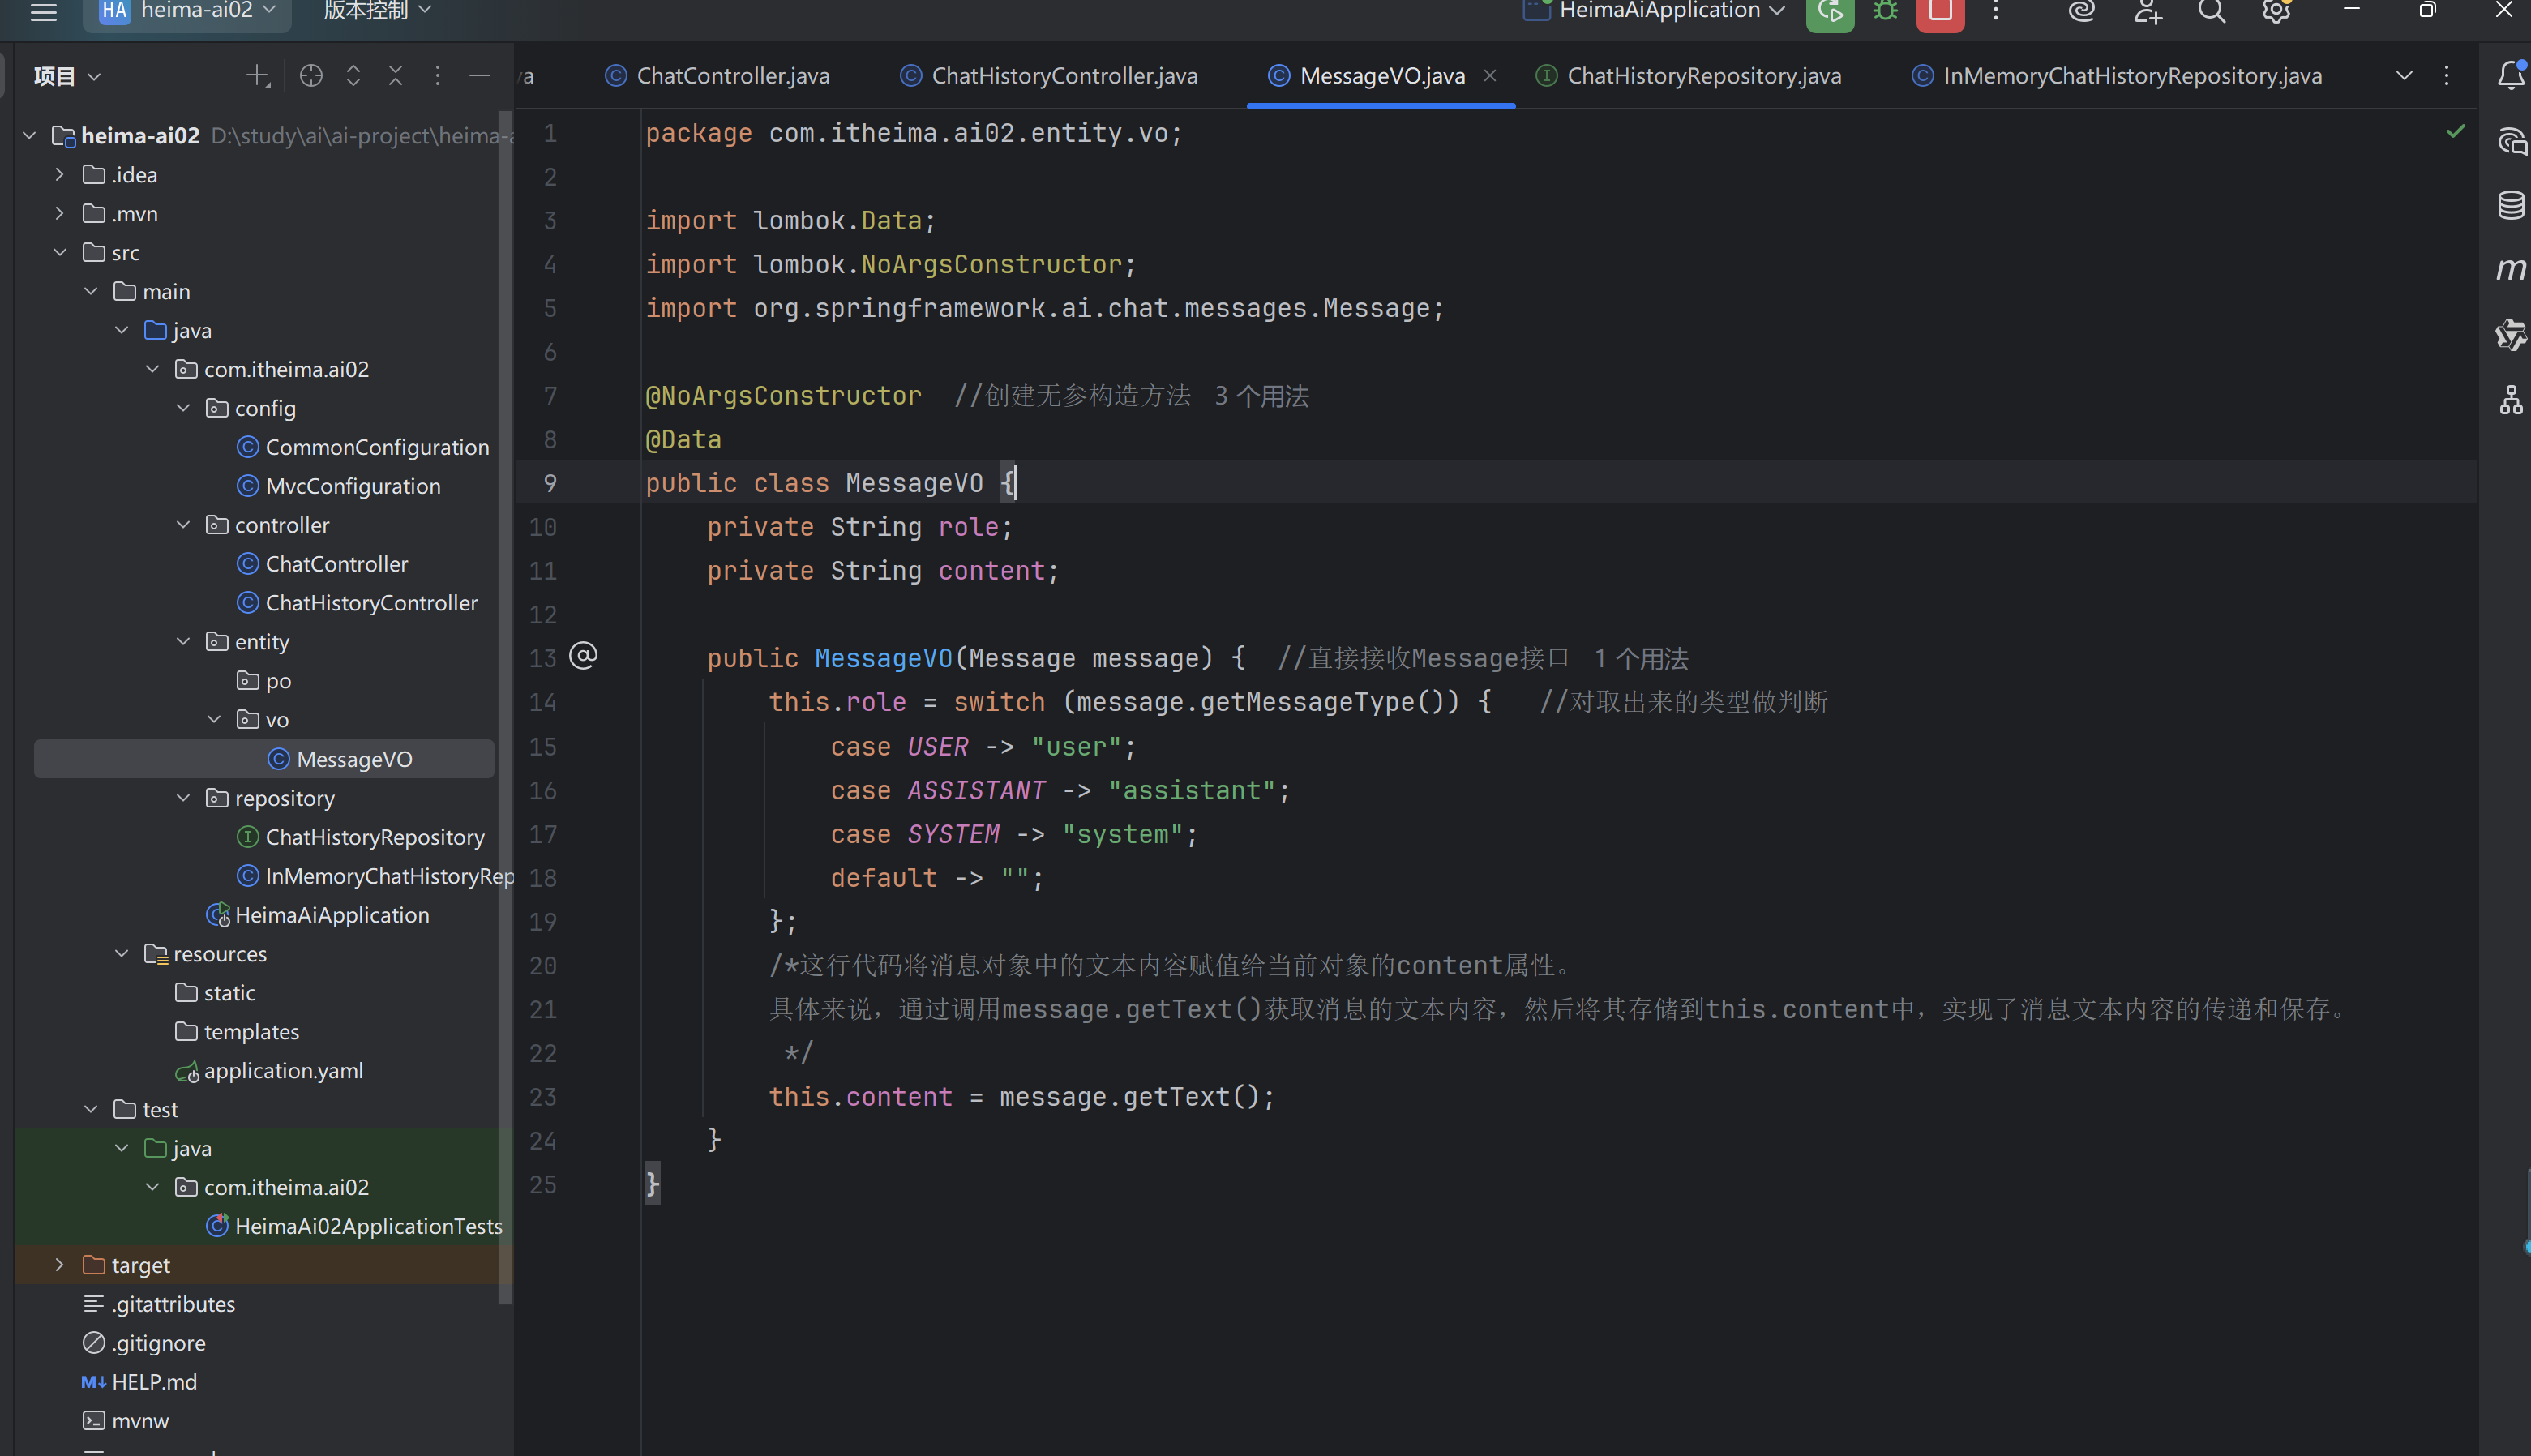2531x1456 pixels.
Task: Collapse the repository package
Action: coord(183,798)
